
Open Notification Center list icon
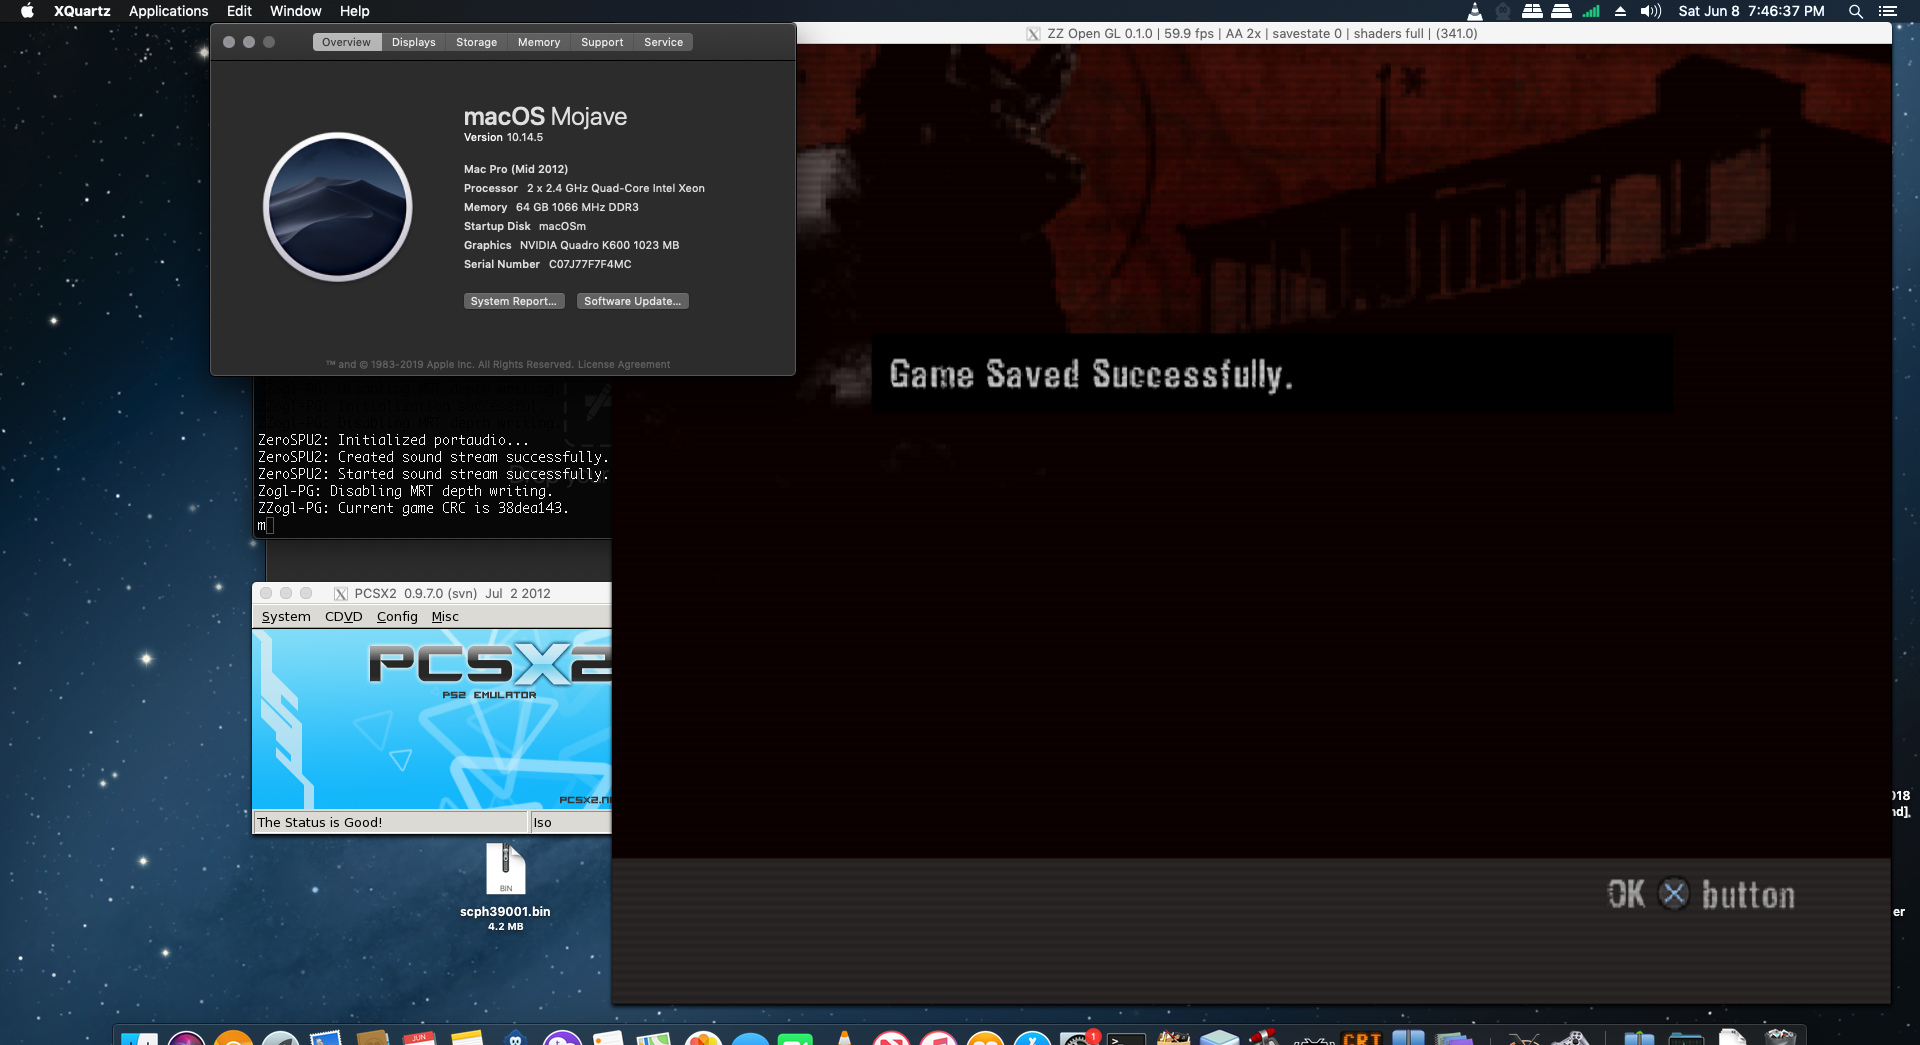point(1887,11)
